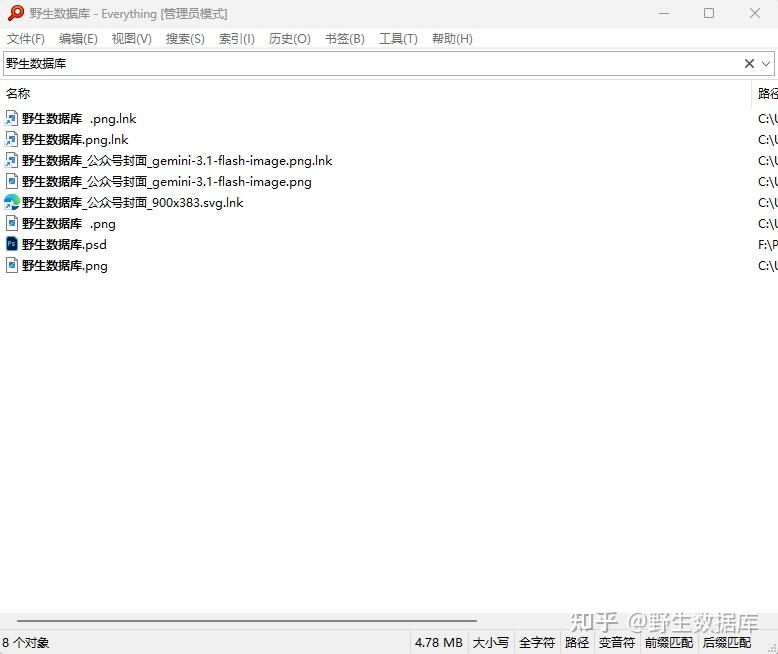This screenshot has width=778, height=654.
Task: Select 野生数据库_公众号封面_gemini-3.1-flash-image.png file name
Action: (167, 182)
